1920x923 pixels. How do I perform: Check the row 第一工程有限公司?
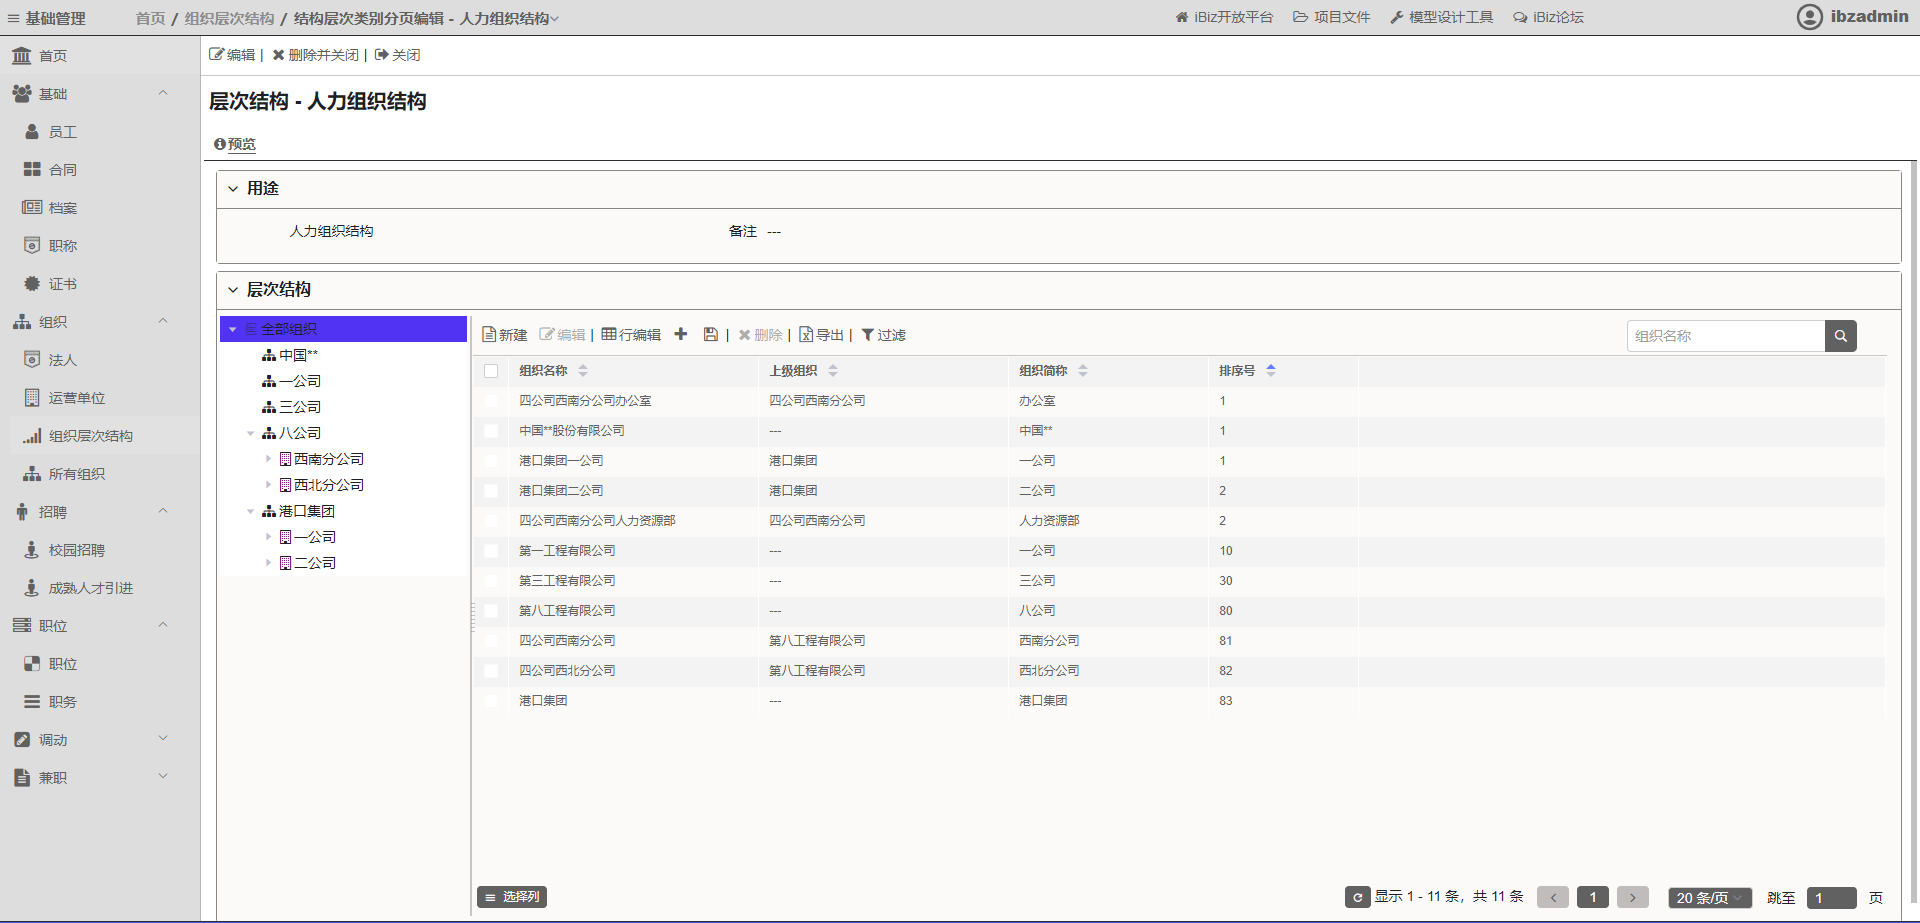(x=491, y=551)
